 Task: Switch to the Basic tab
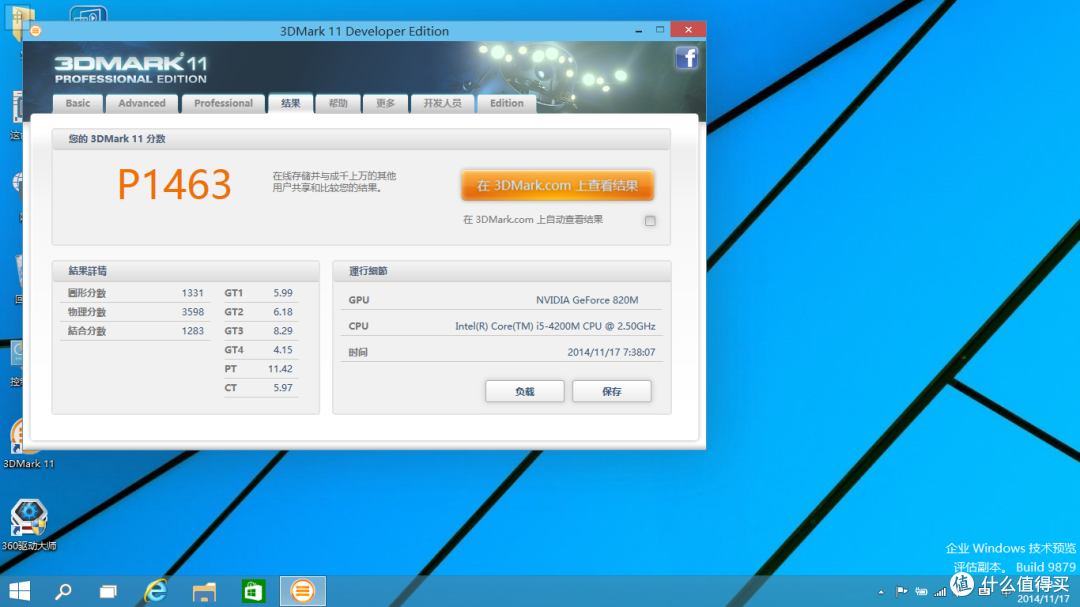pos(78,103)
